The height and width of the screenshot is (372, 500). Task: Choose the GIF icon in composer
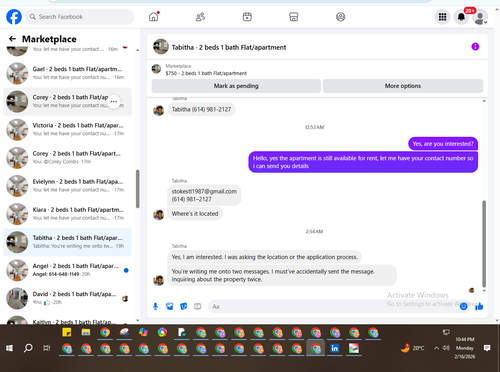click(x=198, y=306)
